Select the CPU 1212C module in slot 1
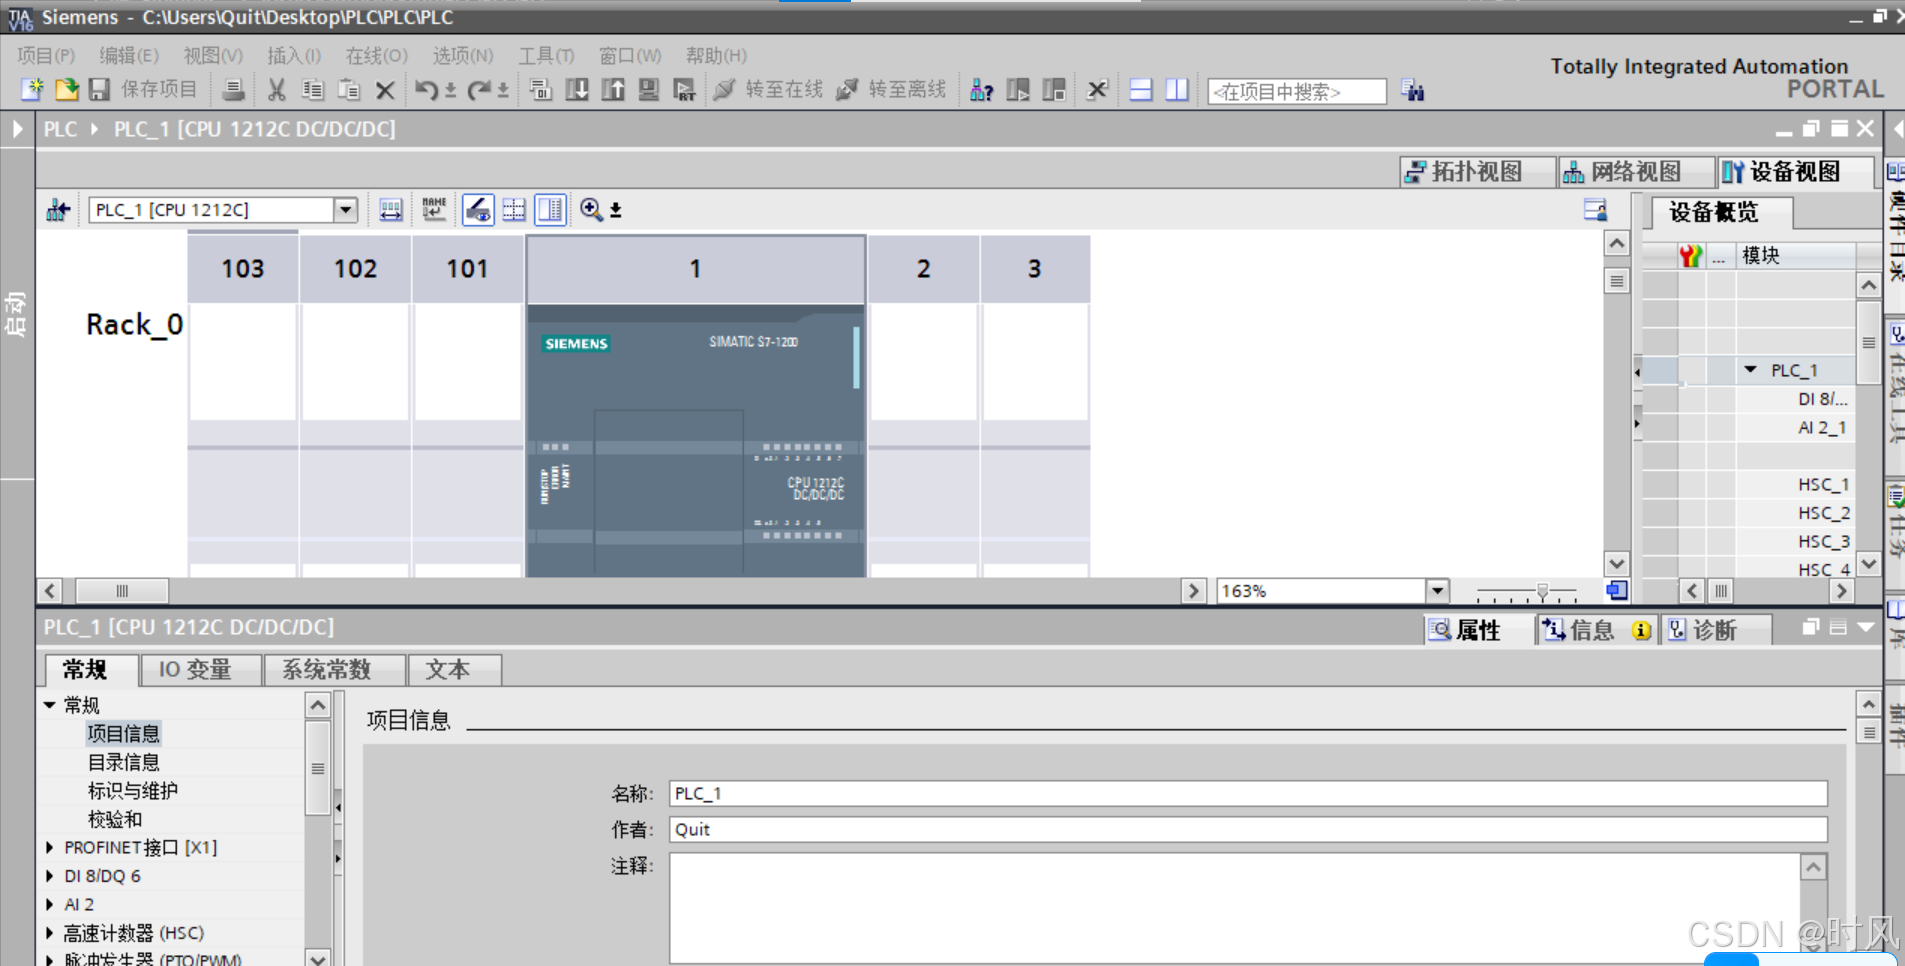 (695, 440)
